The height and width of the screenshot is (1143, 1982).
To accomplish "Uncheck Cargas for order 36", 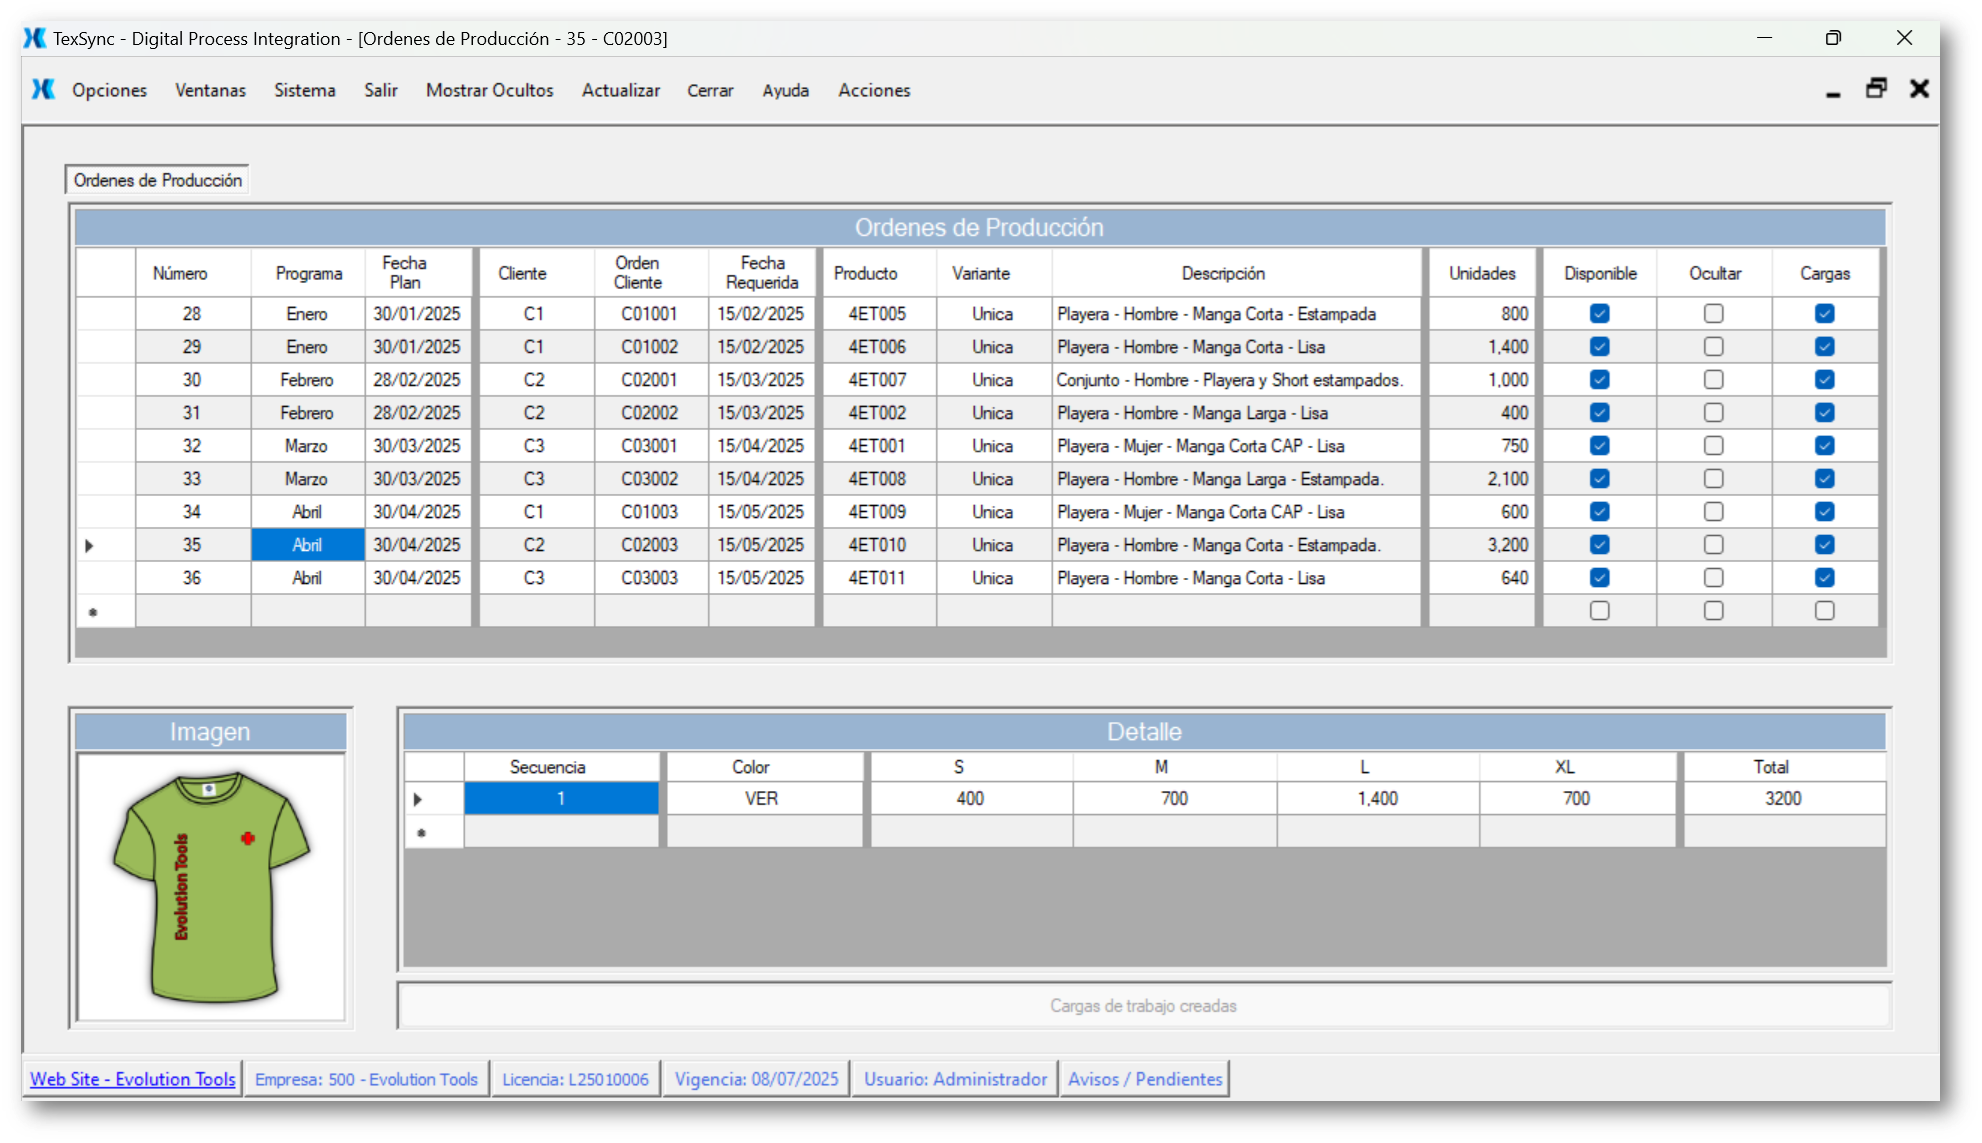I will pos(1825,578).
